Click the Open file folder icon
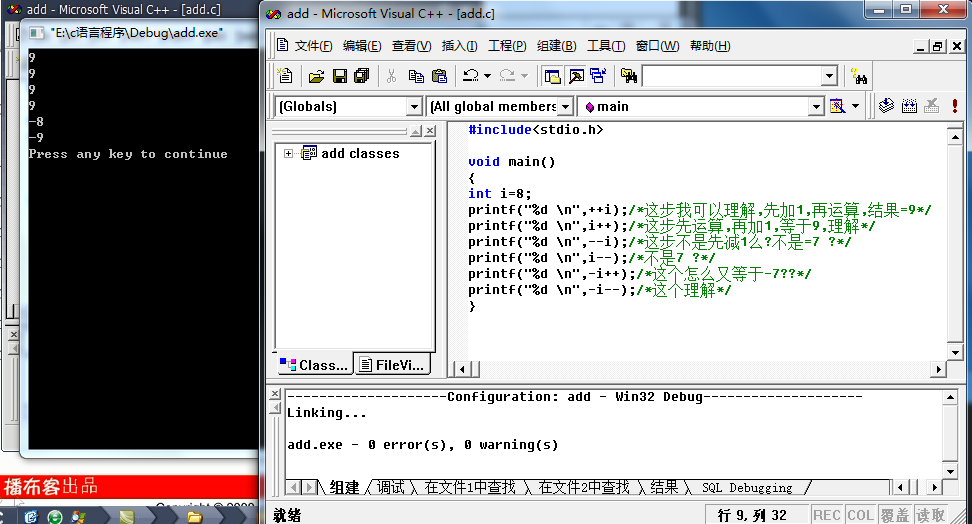Screen dimensions: 972x524 pyautogui.click(x=316, y=76)
